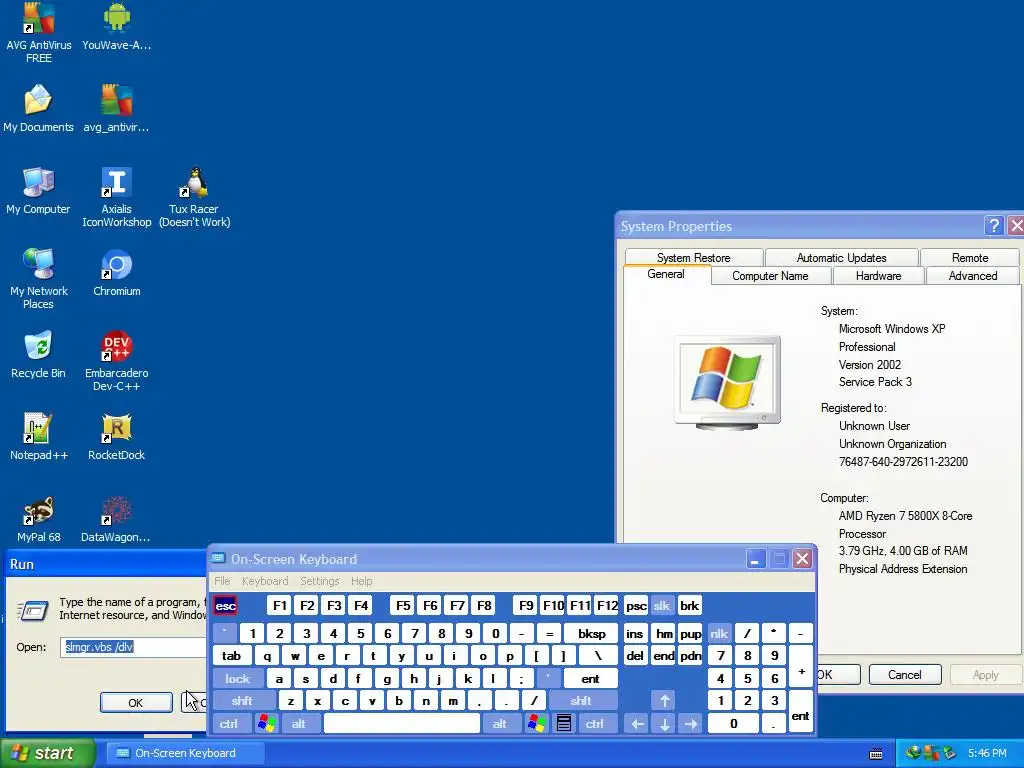
Task: Click the taskbar clock showing 5:46 PM
Action: tap(987, 754)
